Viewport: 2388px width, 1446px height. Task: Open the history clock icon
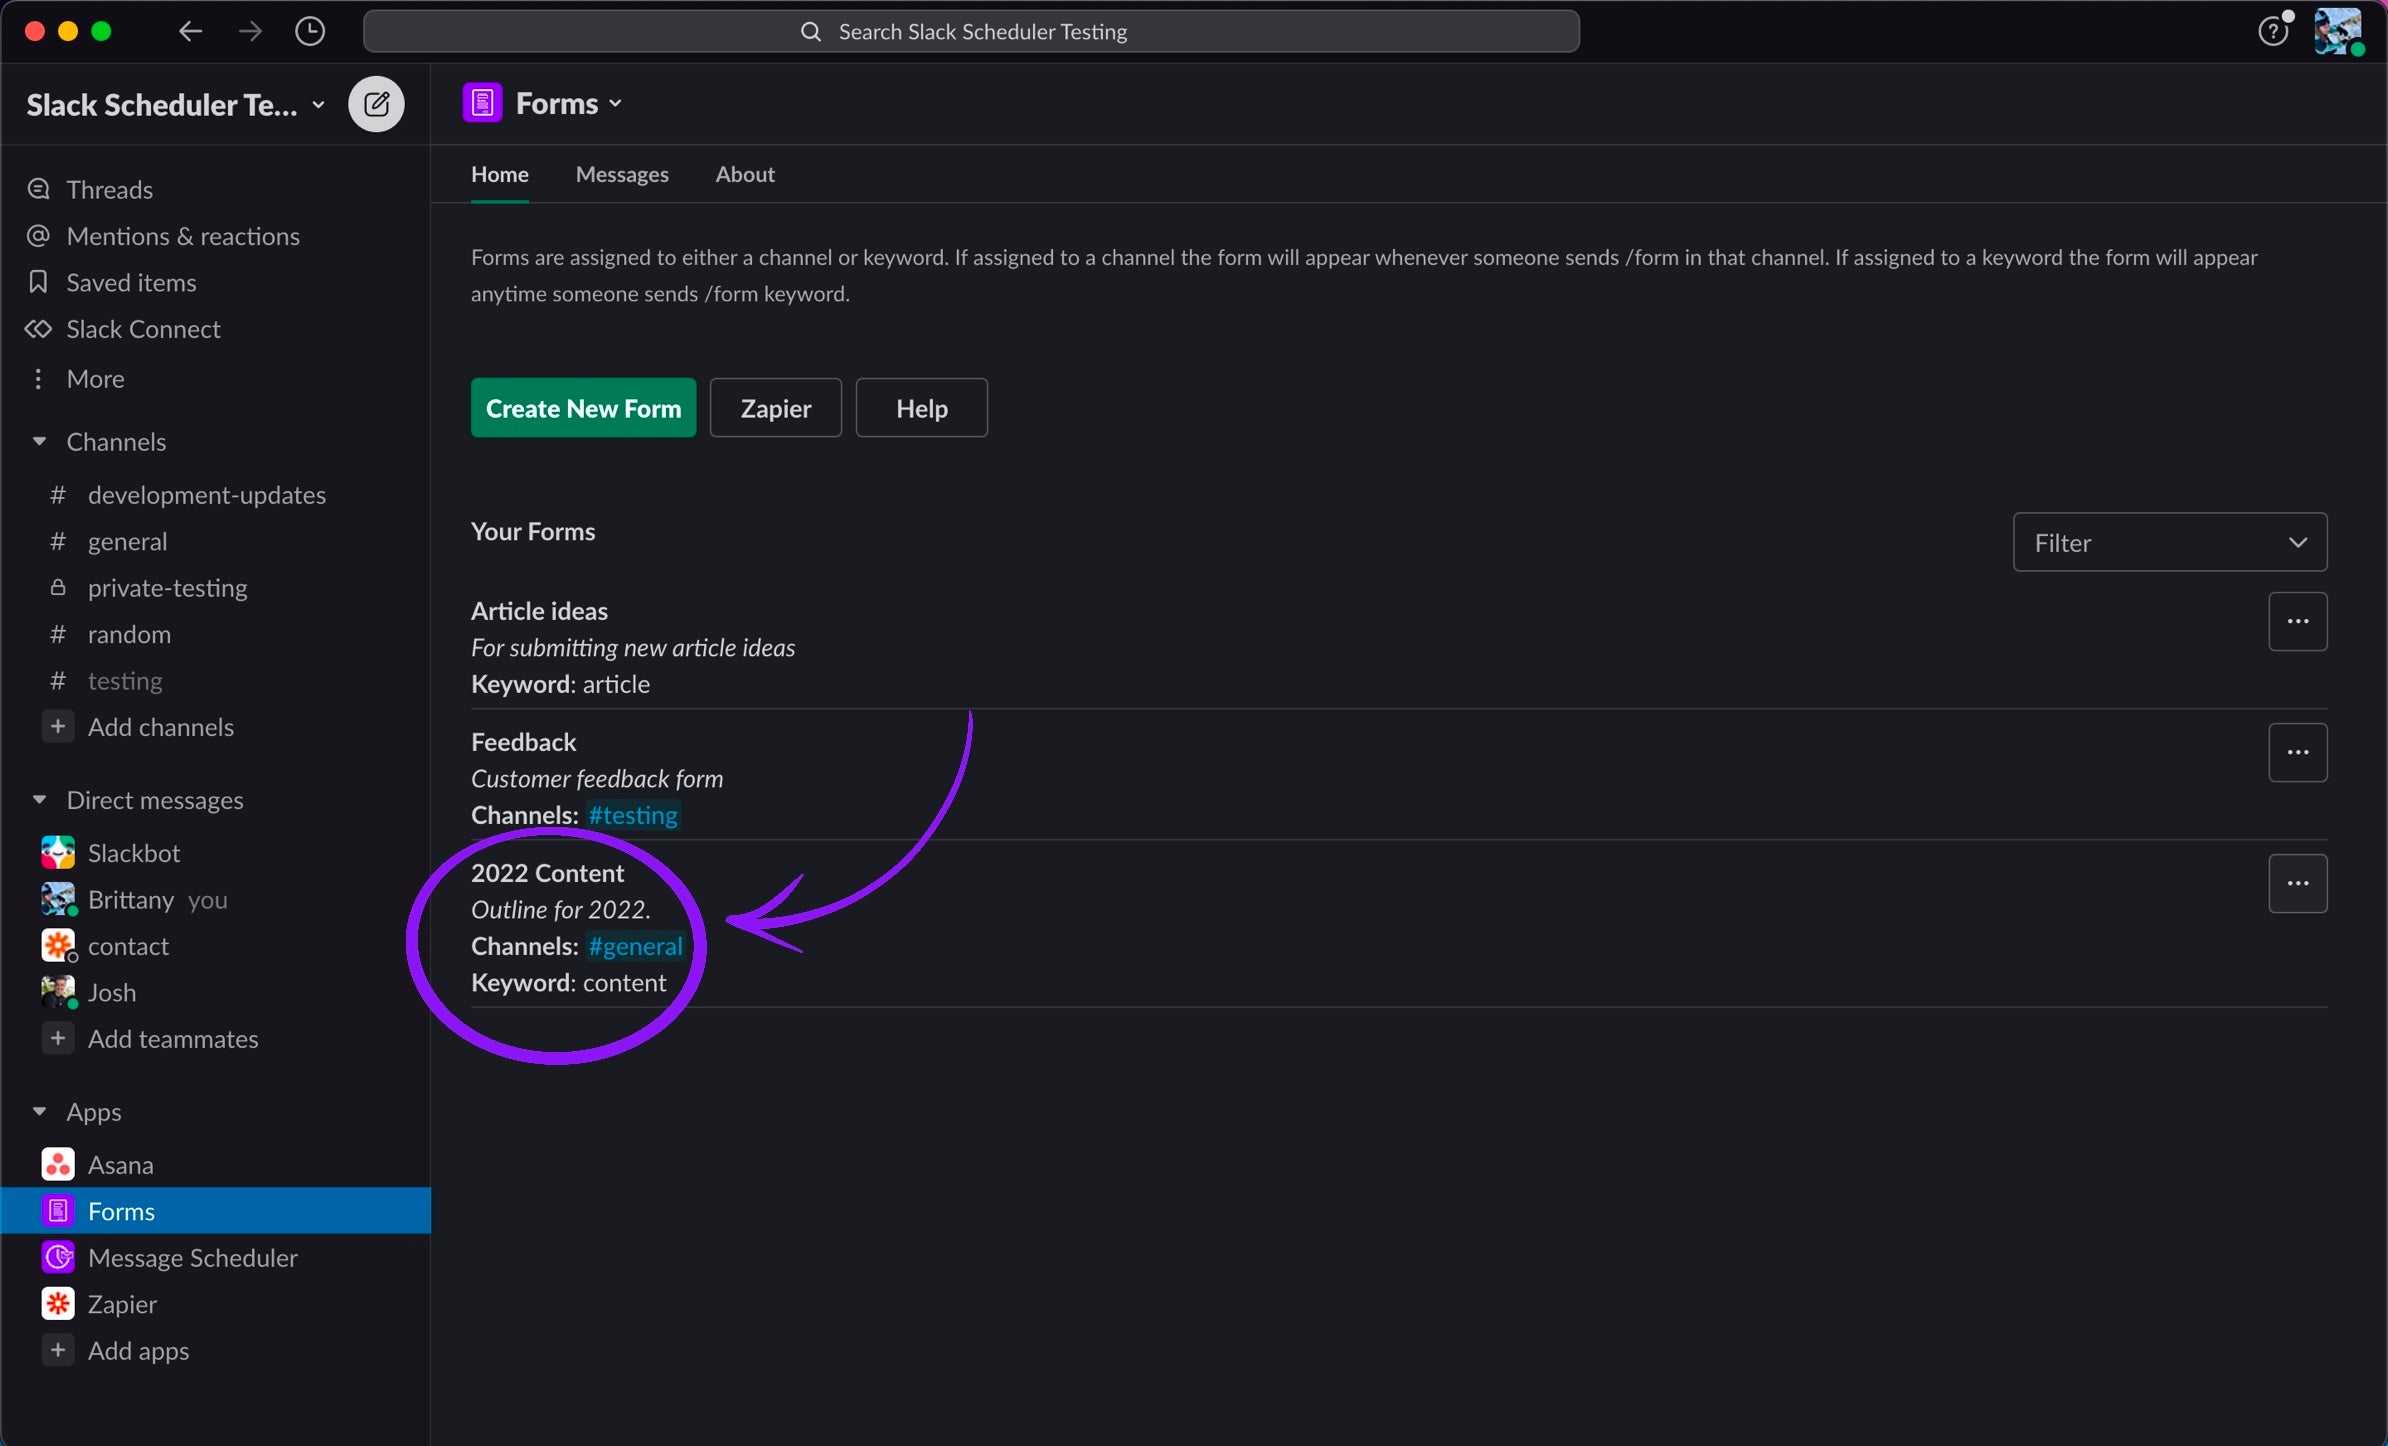[x=310, y=32]
